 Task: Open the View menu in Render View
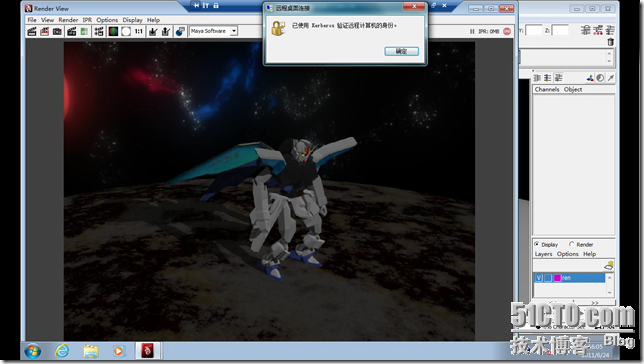47,20
